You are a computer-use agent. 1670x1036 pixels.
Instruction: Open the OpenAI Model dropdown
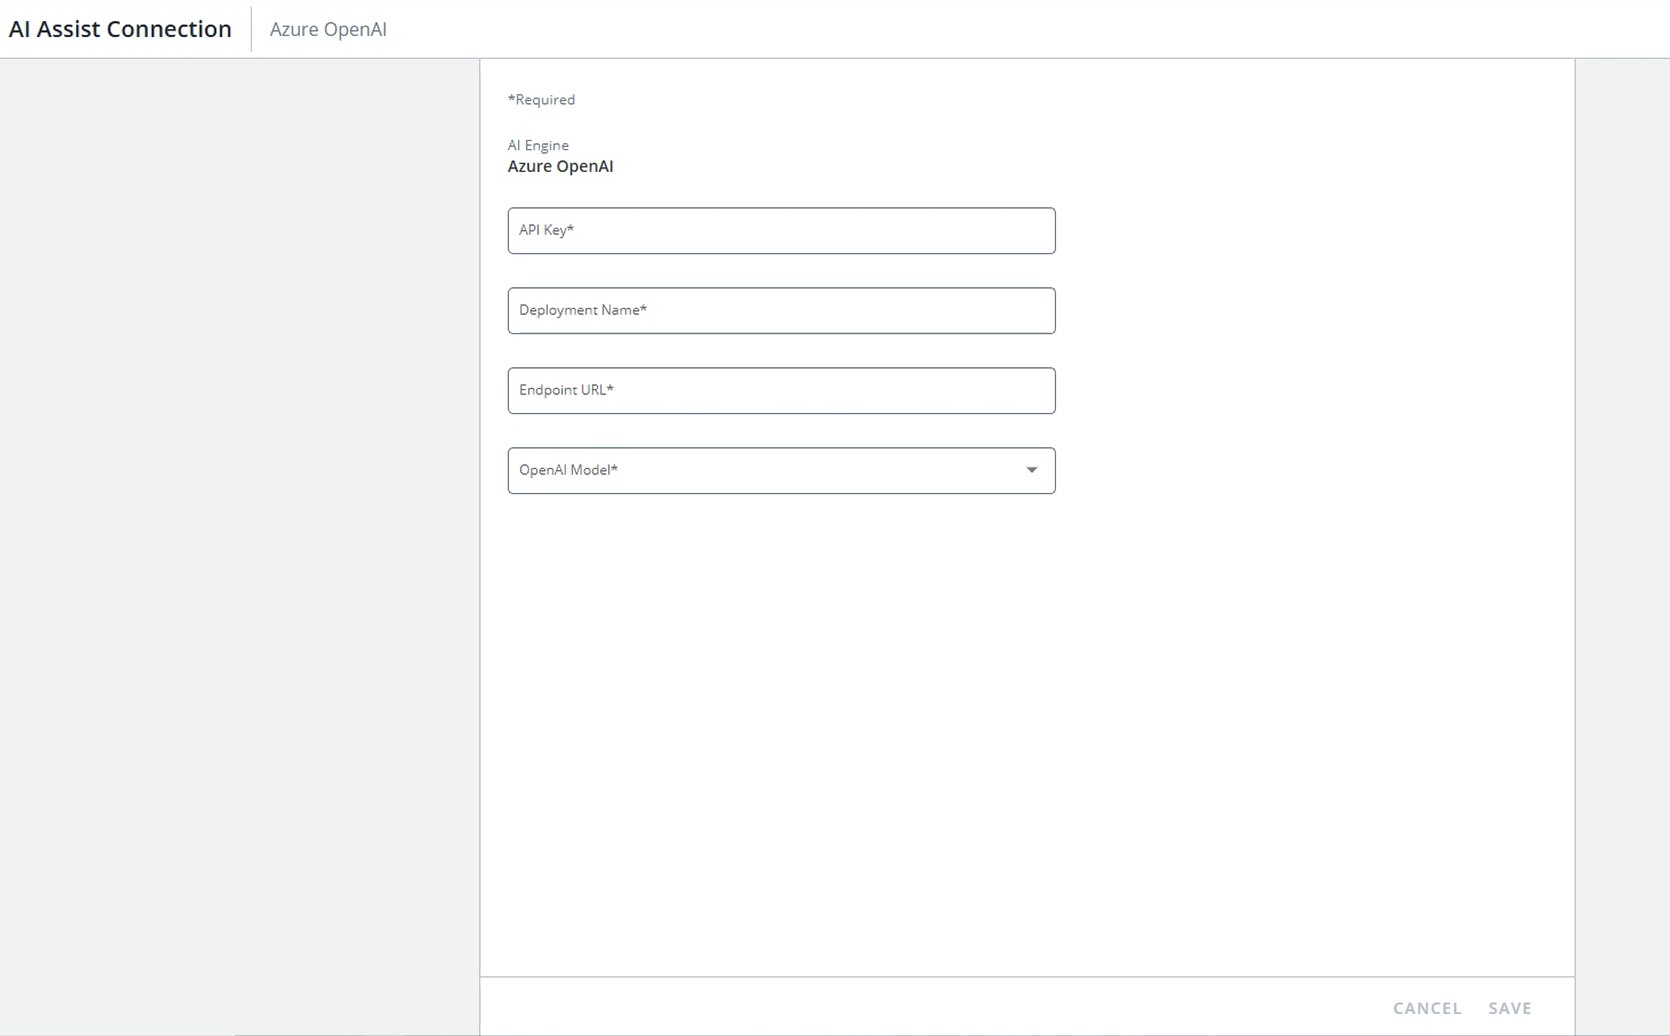click(x=781, y=471)
